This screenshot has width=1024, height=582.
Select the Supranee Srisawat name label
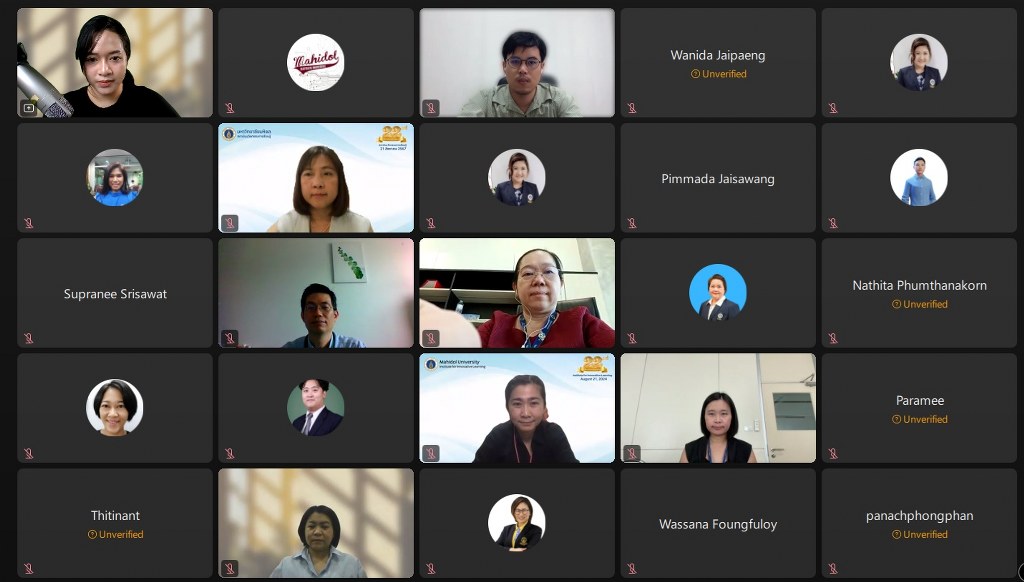pyautogui.click(x=115, y=294)
